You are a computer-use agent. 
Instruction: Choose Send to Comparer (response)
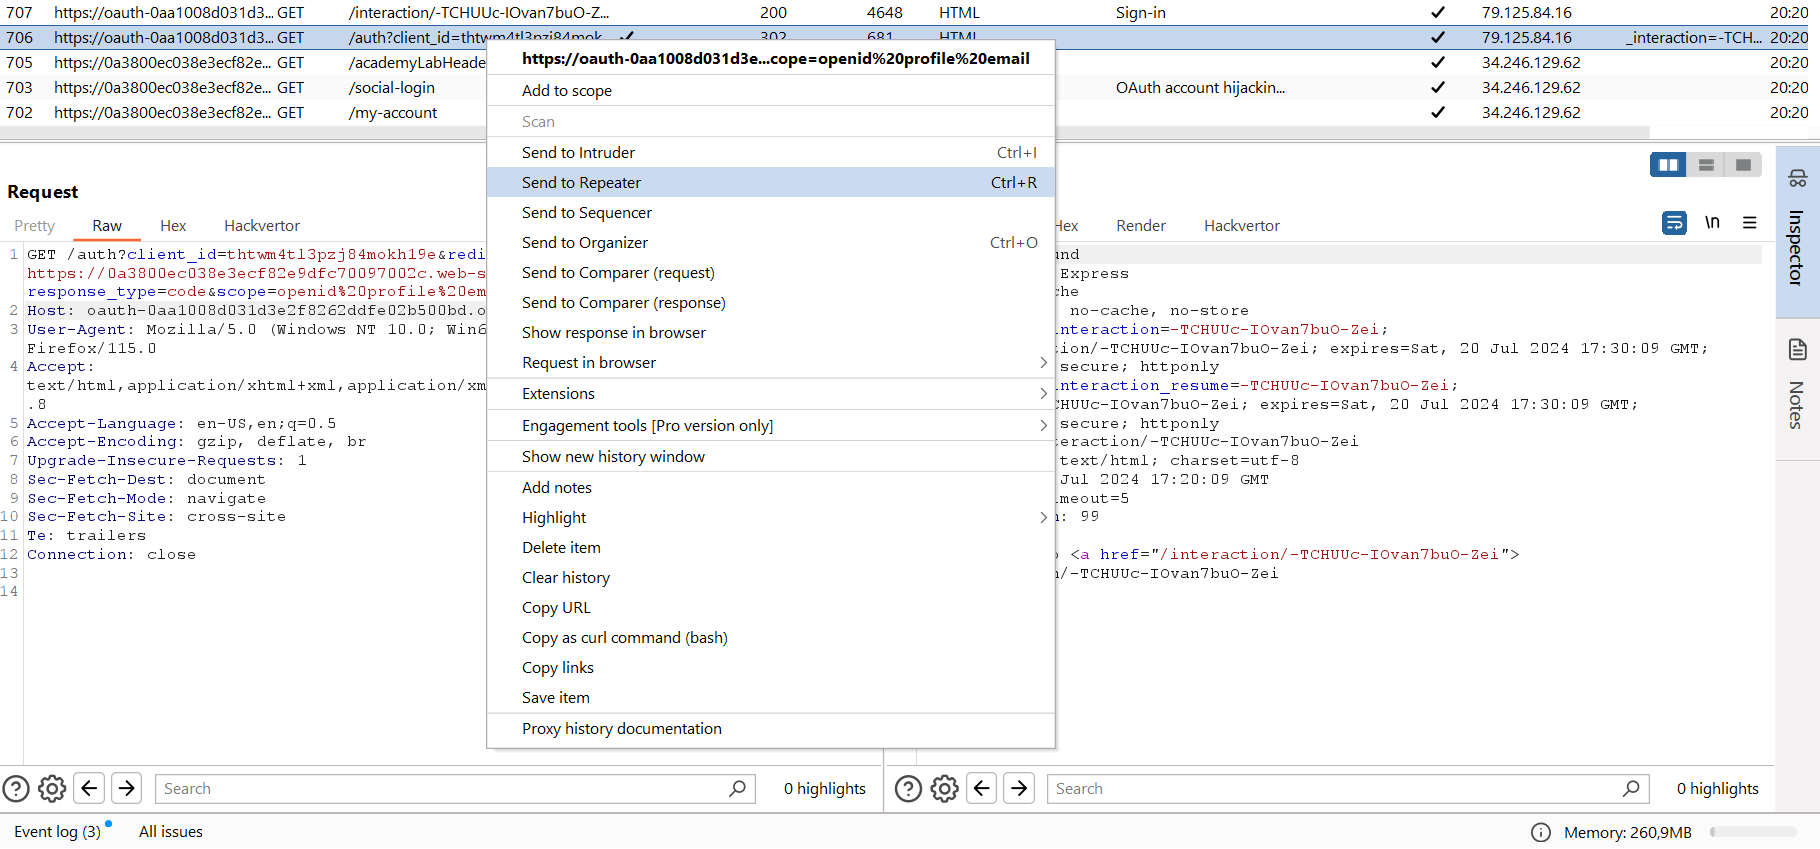click(x=770, y=303)
